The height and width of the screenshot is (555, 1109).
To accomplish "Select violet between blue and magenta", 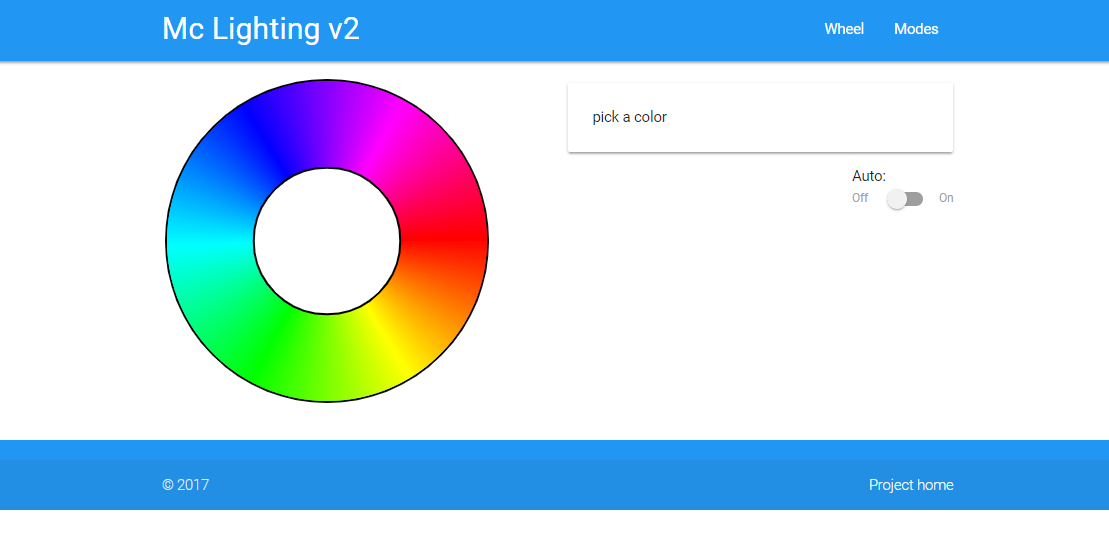I will click(x=327, y=124).
